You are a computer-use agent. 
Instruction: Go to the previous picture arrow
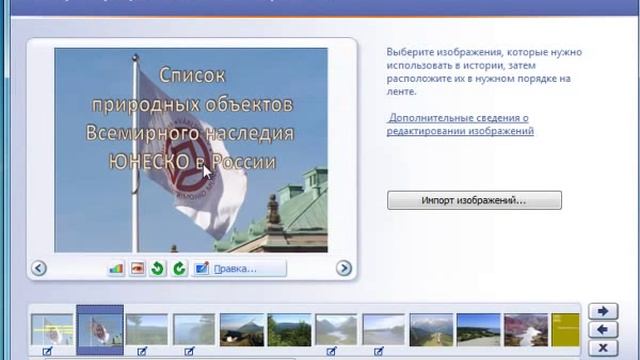(x=39, y=268)
